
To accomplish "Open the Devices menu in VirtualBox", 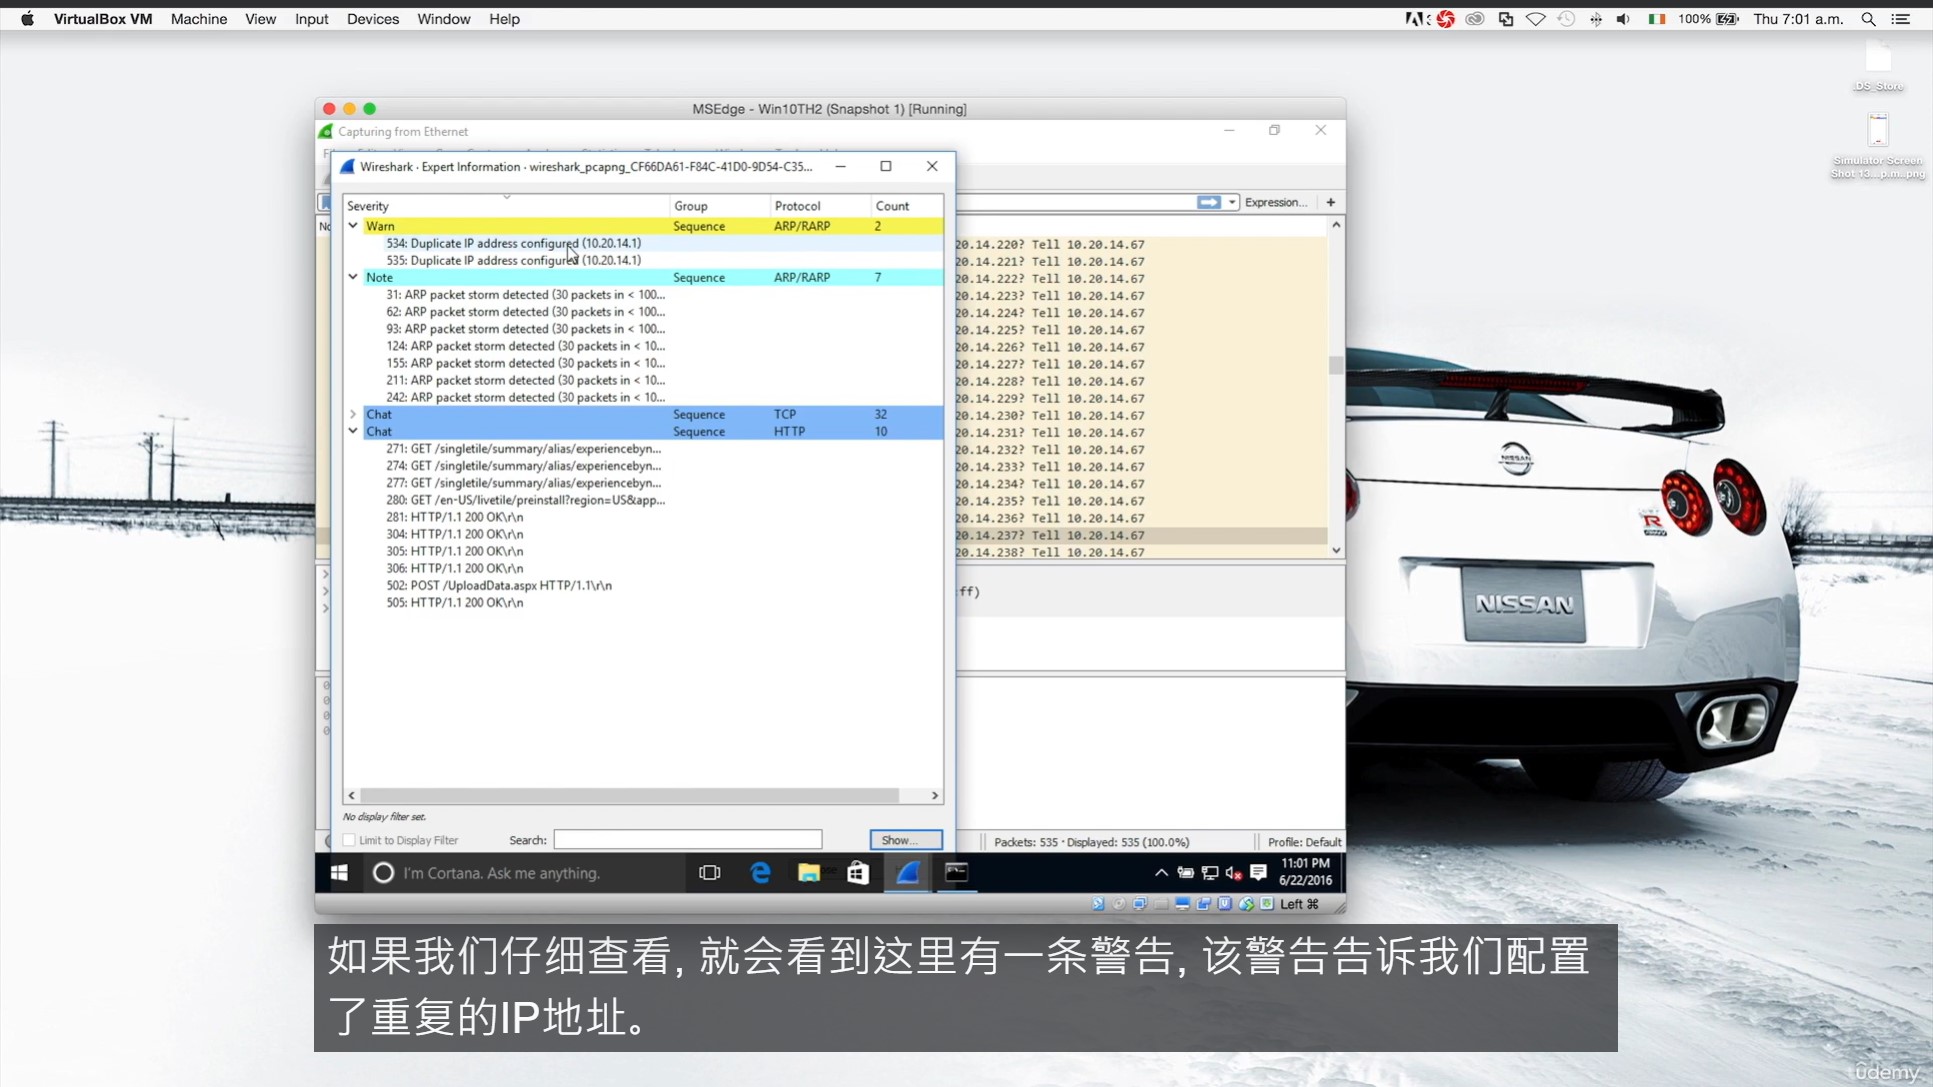I will (372, 19).
